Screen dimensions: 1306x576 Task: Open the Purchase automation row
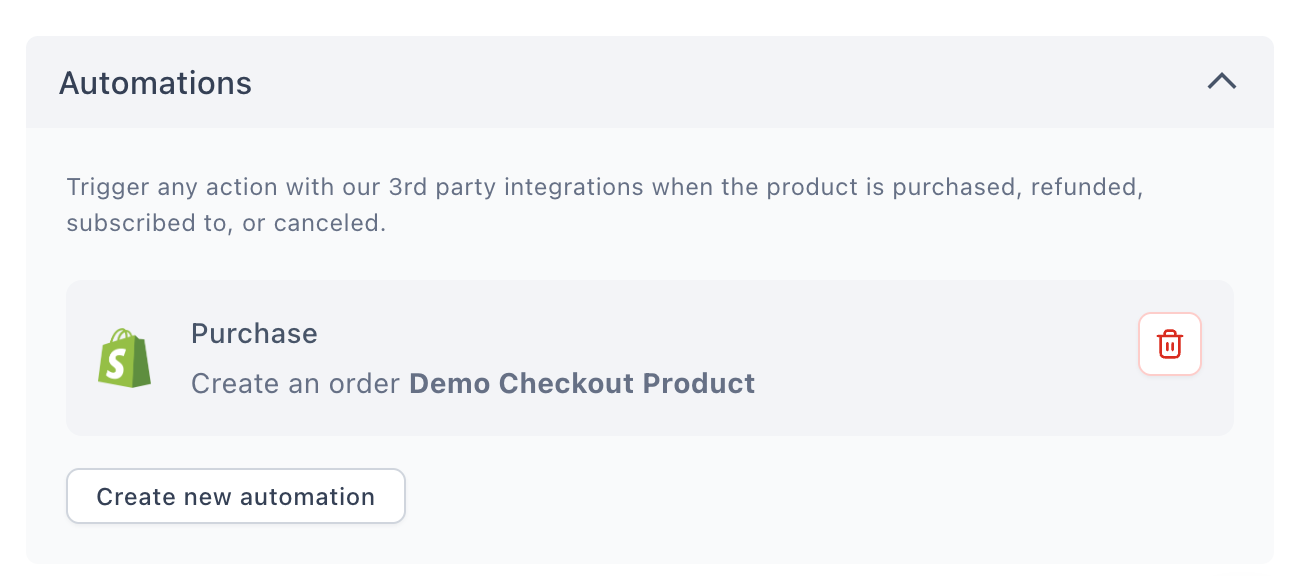coord(650,358)
